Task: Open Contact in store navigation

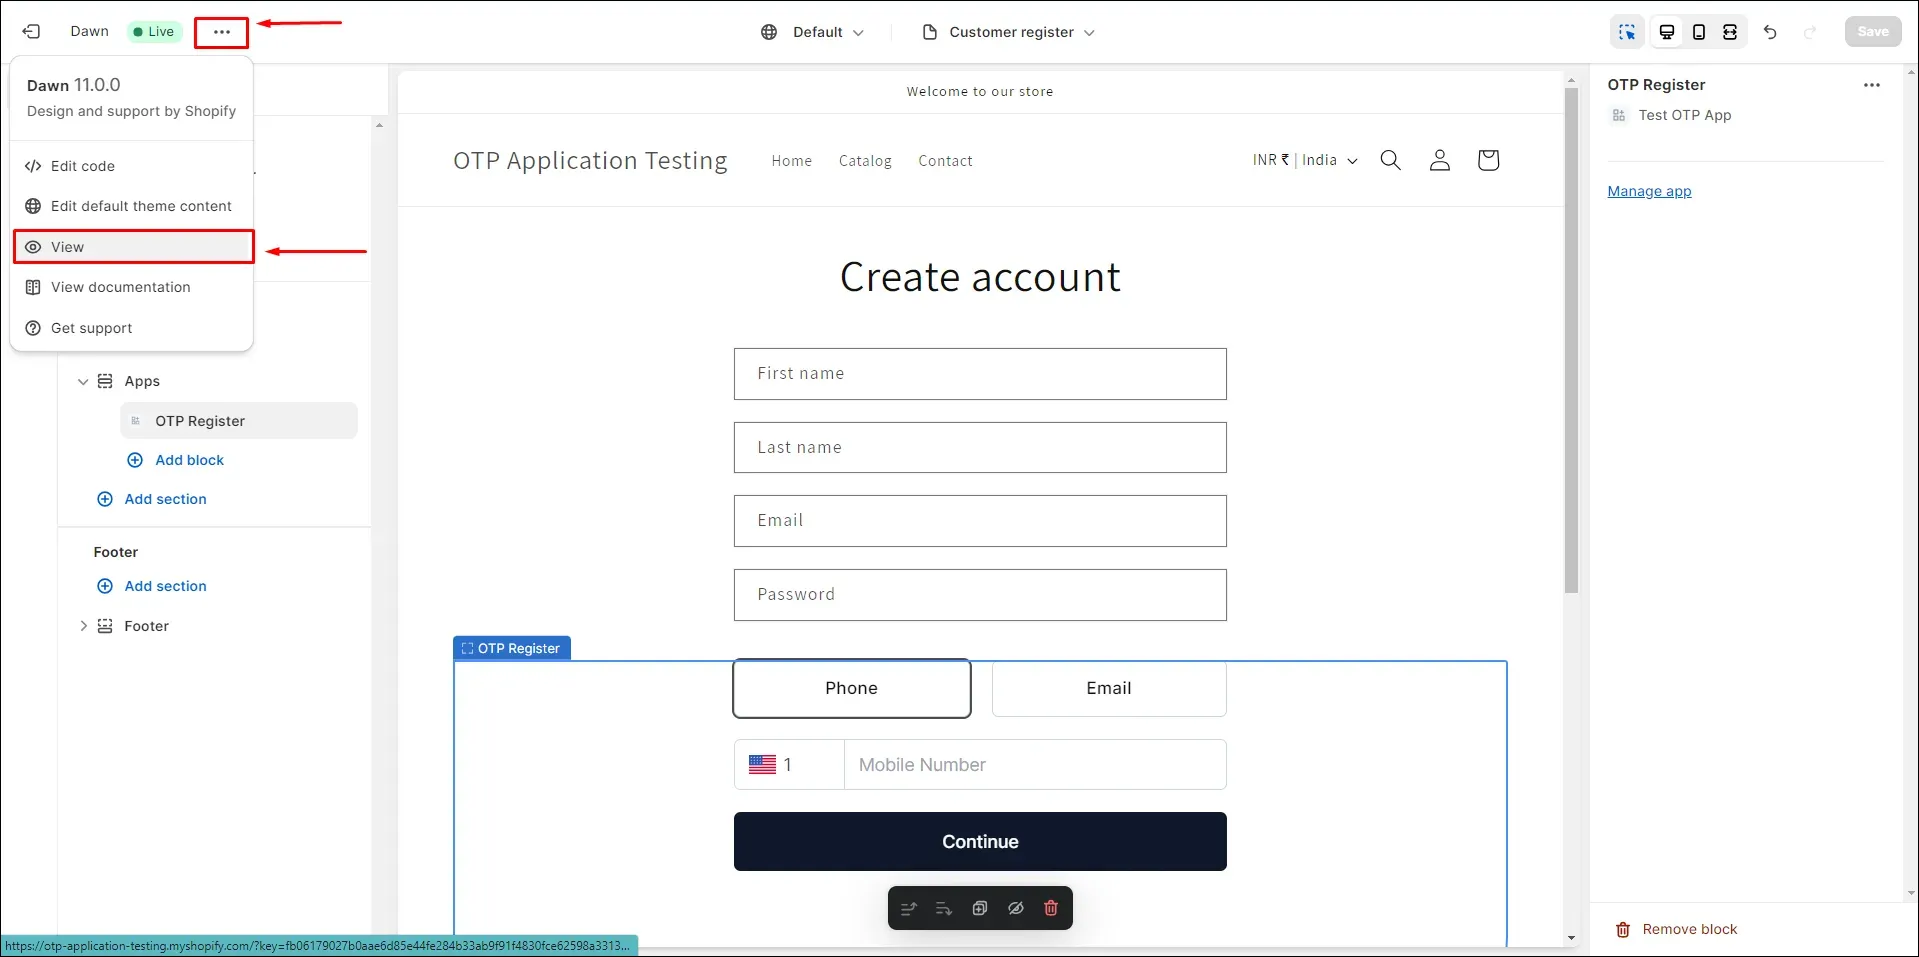Action: pyautogui.click(x=945, y=161)
